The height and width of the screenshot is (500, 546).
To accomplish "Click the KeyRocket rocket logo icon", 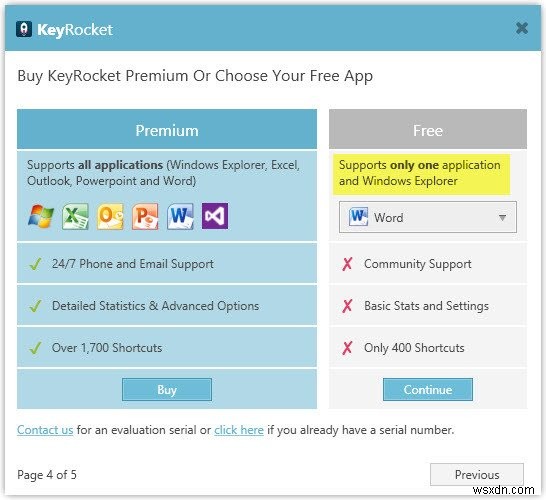I will click(24, 29).
